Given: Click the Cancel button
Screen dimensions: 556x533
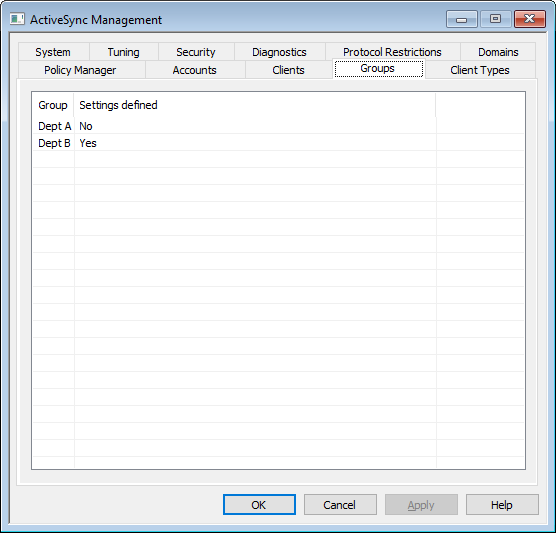Looking at the screenshot, I should [340, 504].
